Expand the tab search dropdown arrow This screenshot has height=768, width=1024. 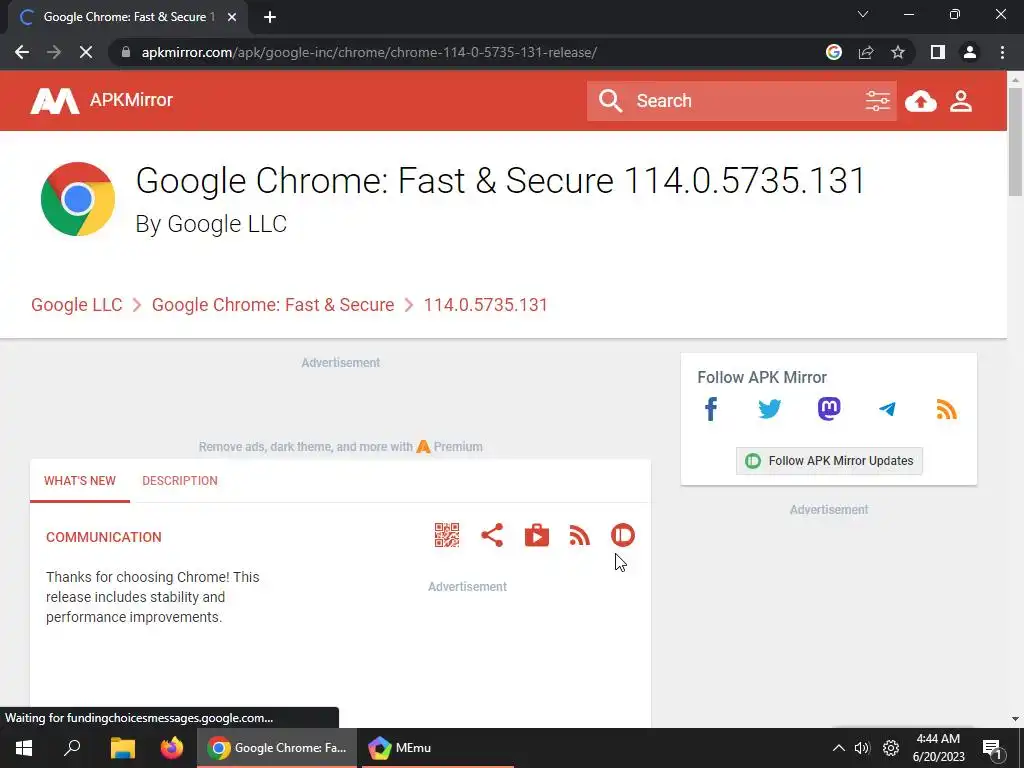point(863,14)
